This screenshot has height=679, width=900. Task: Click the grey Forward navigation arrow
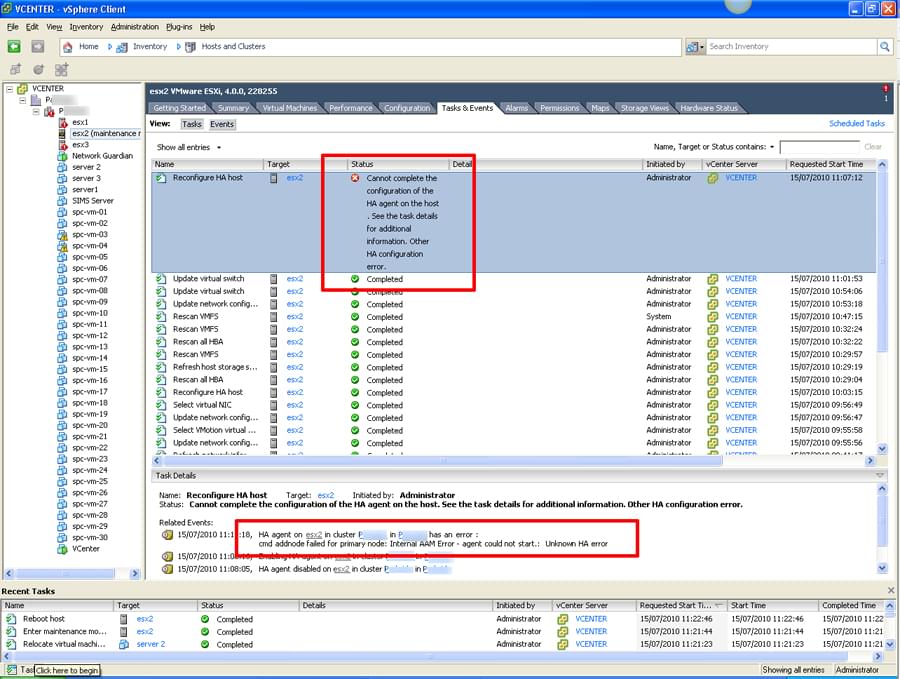(x=38, y=47)
